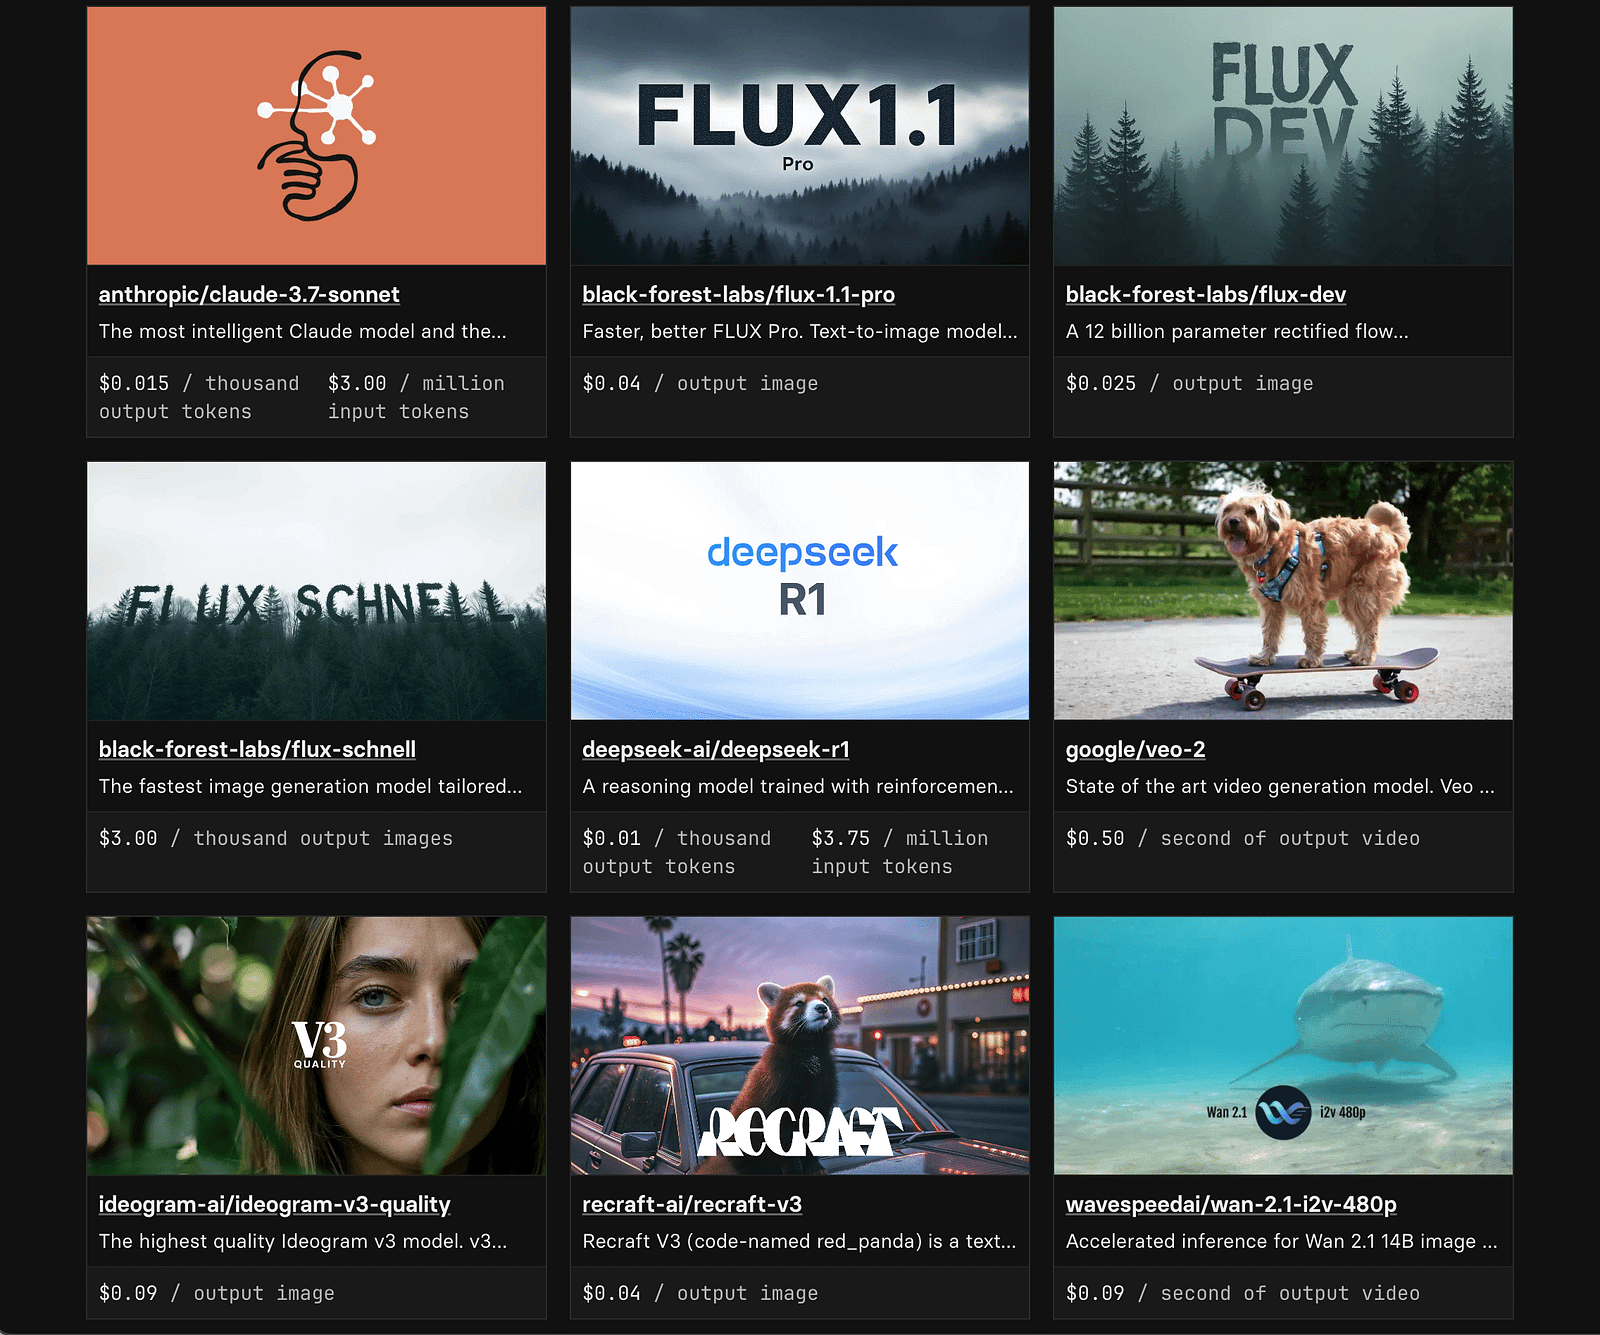Open the anthropic/claude-3.7-sonnet model link
Viewport: 1600px width, 1335px height.
click(249, 295)
